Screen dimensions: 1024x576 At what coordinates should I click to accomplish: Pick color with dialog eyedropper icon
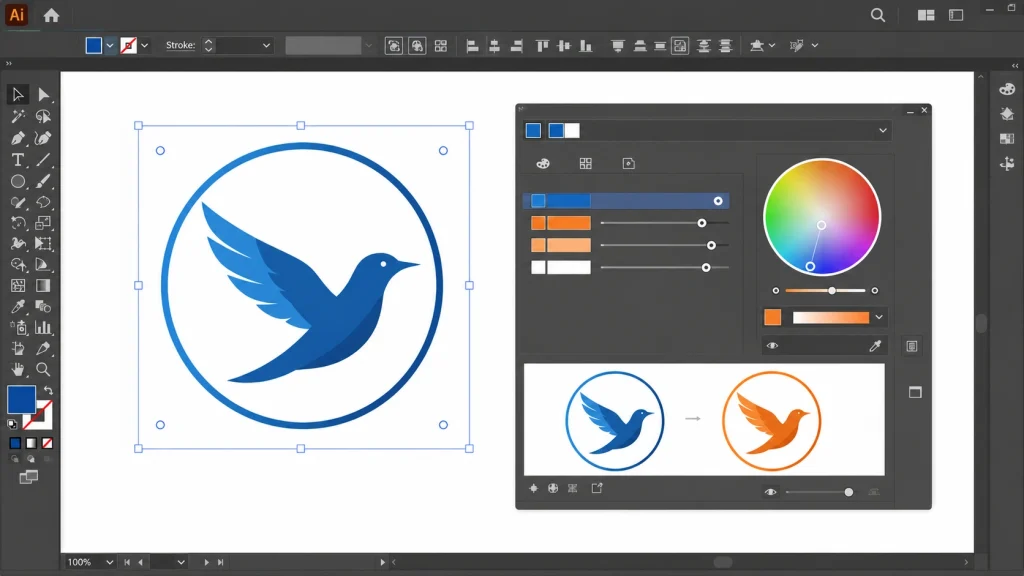(x=875, y=346)
